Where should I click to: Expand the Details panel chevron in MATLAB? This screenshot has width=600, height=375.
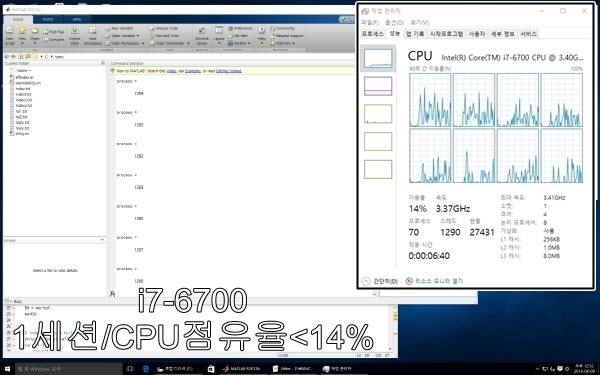102,240
